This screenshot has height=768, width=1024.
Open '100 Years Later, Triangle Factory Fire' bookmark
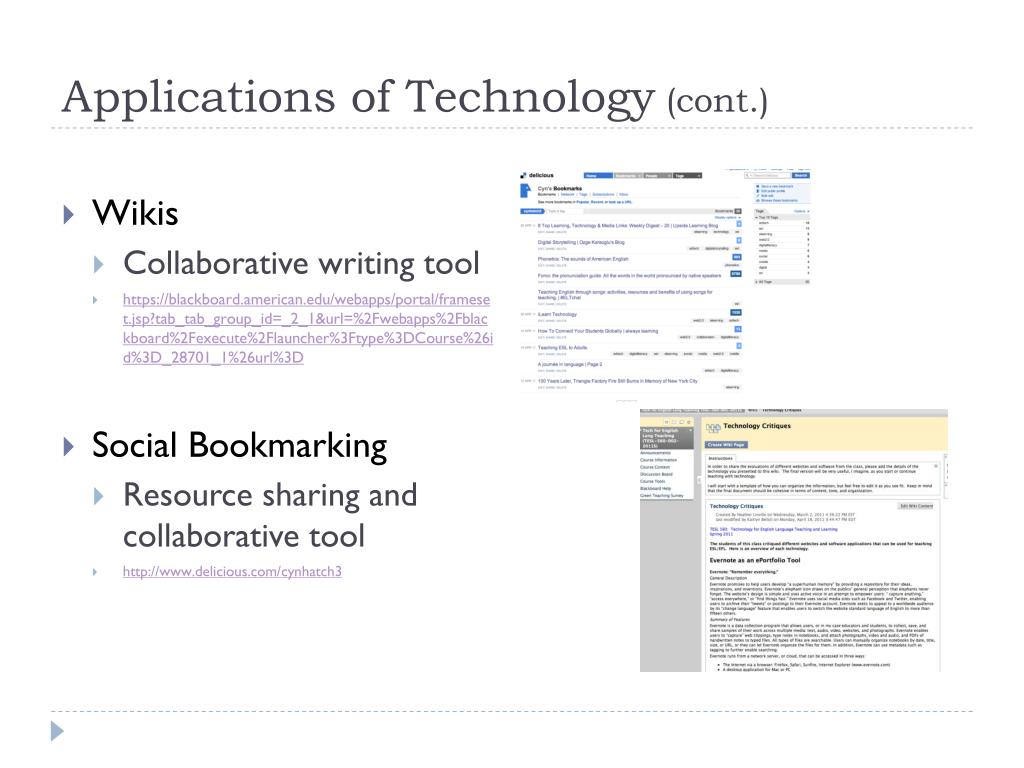pos(617,381)
